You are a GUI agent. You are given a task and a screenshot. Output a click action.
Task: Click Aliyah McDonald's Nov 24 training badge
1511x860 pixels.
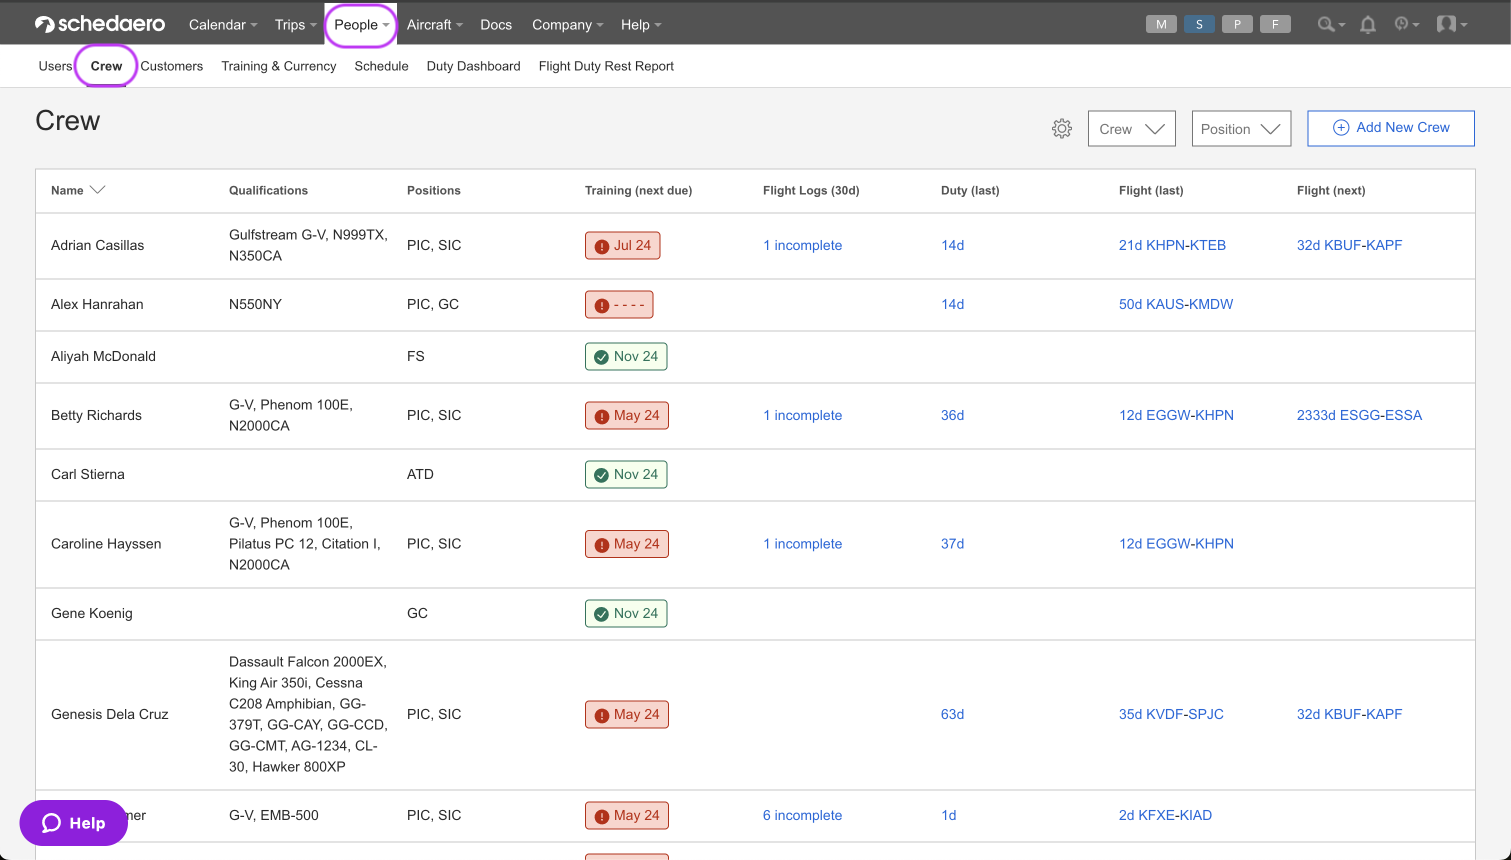point(626,357)
